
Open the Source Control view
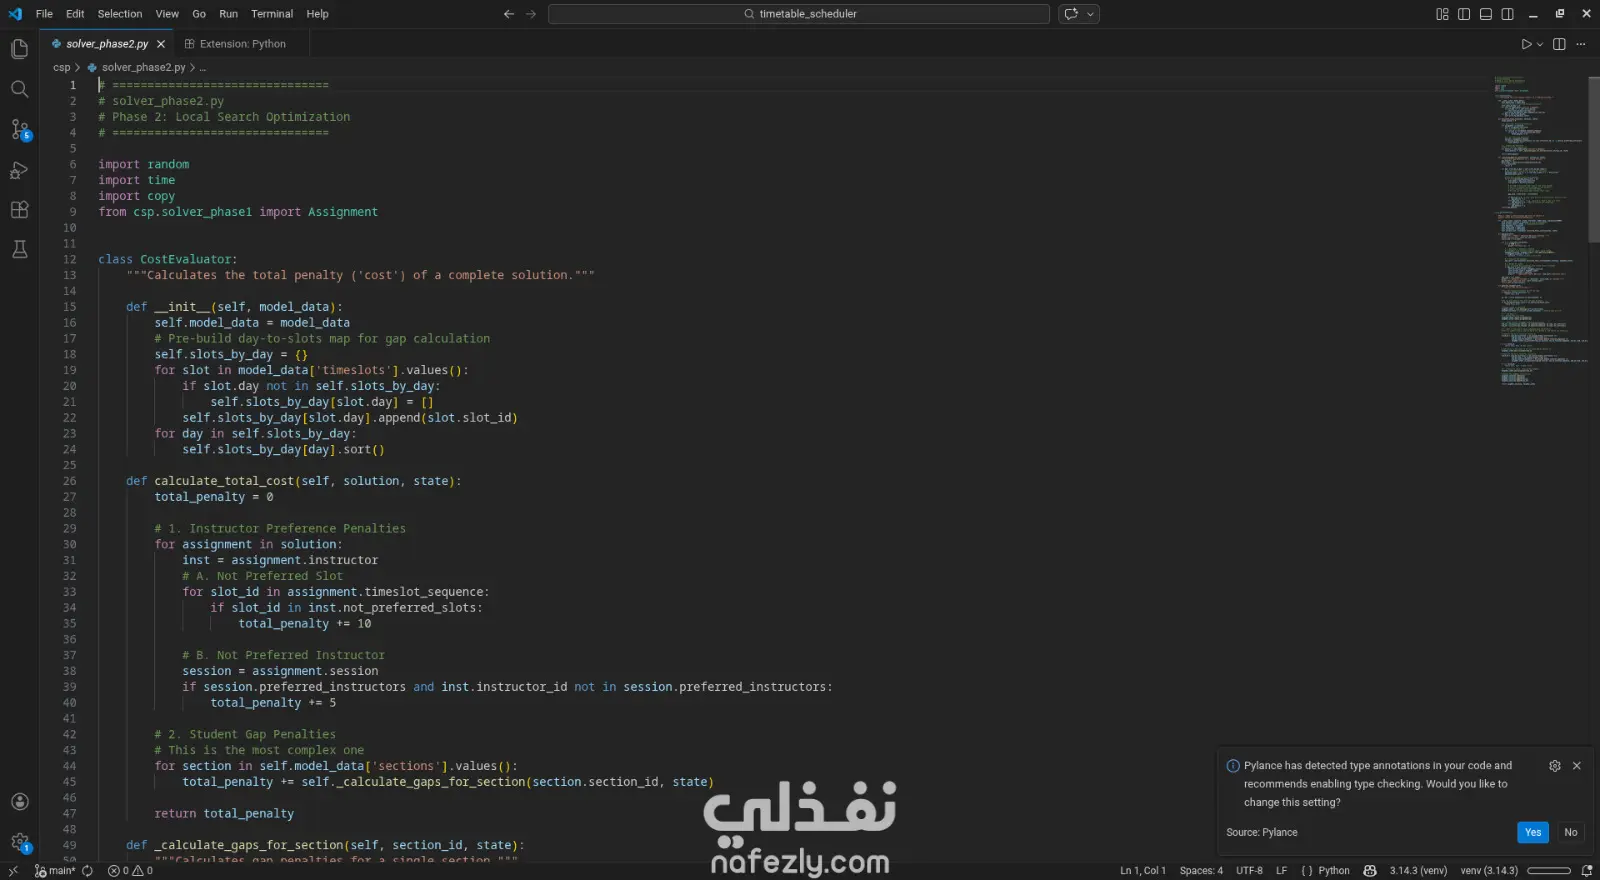pyautogui.click(x=19, y=130)
